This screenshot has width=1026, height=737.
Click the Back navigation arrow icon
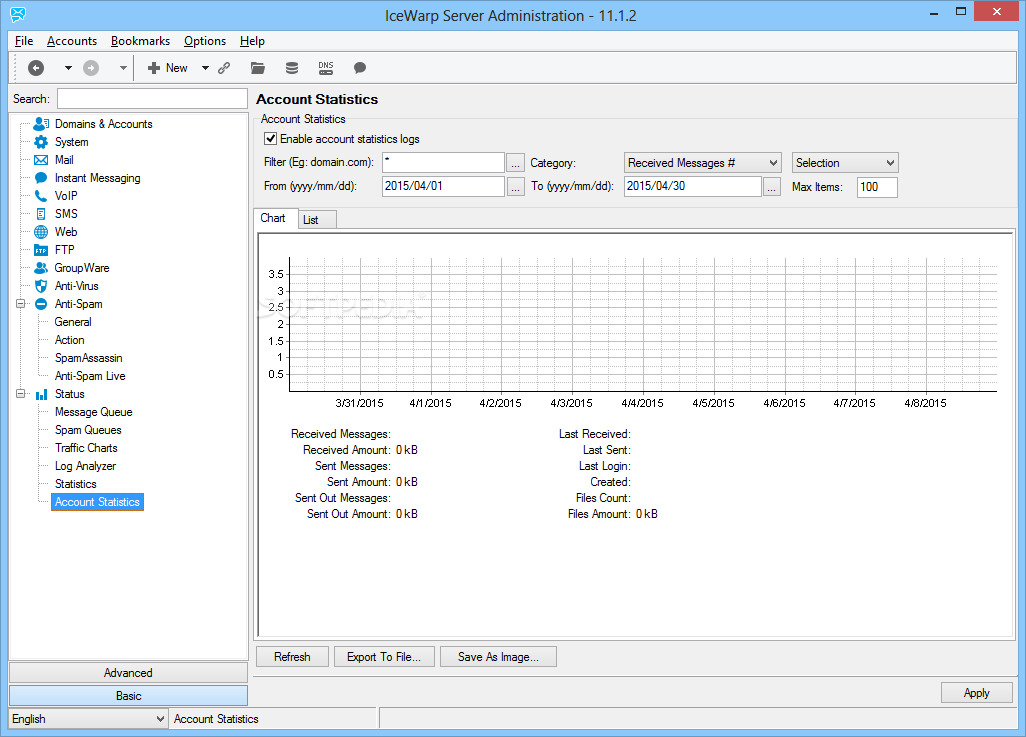(36, 68)
